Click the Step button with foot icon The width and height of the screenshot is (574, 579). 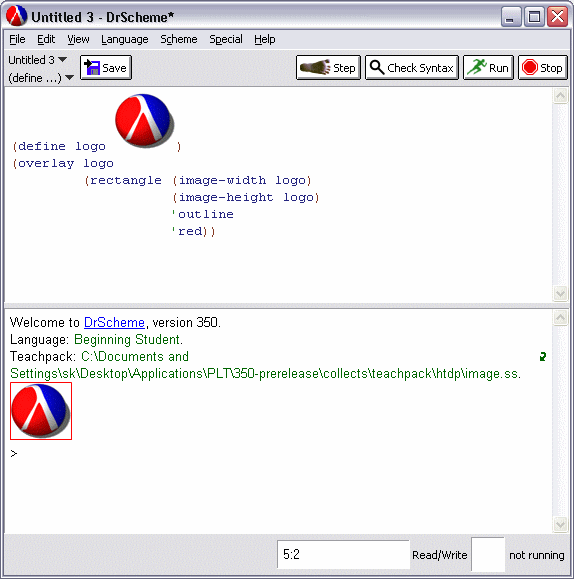[x=328, y=68]
